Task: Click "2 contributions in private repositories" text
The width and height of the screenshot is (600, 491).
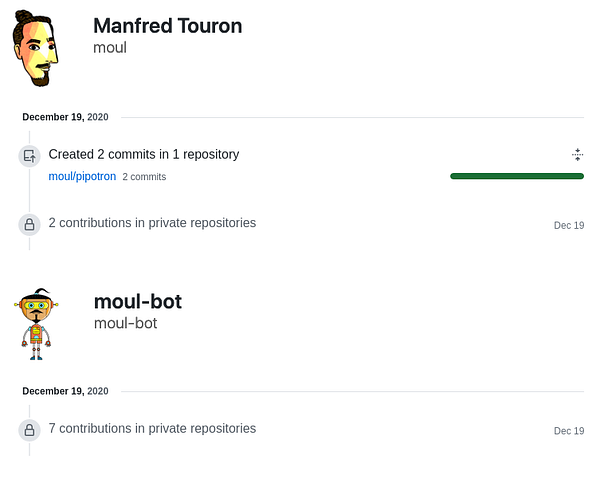Action: coord(152,223)
